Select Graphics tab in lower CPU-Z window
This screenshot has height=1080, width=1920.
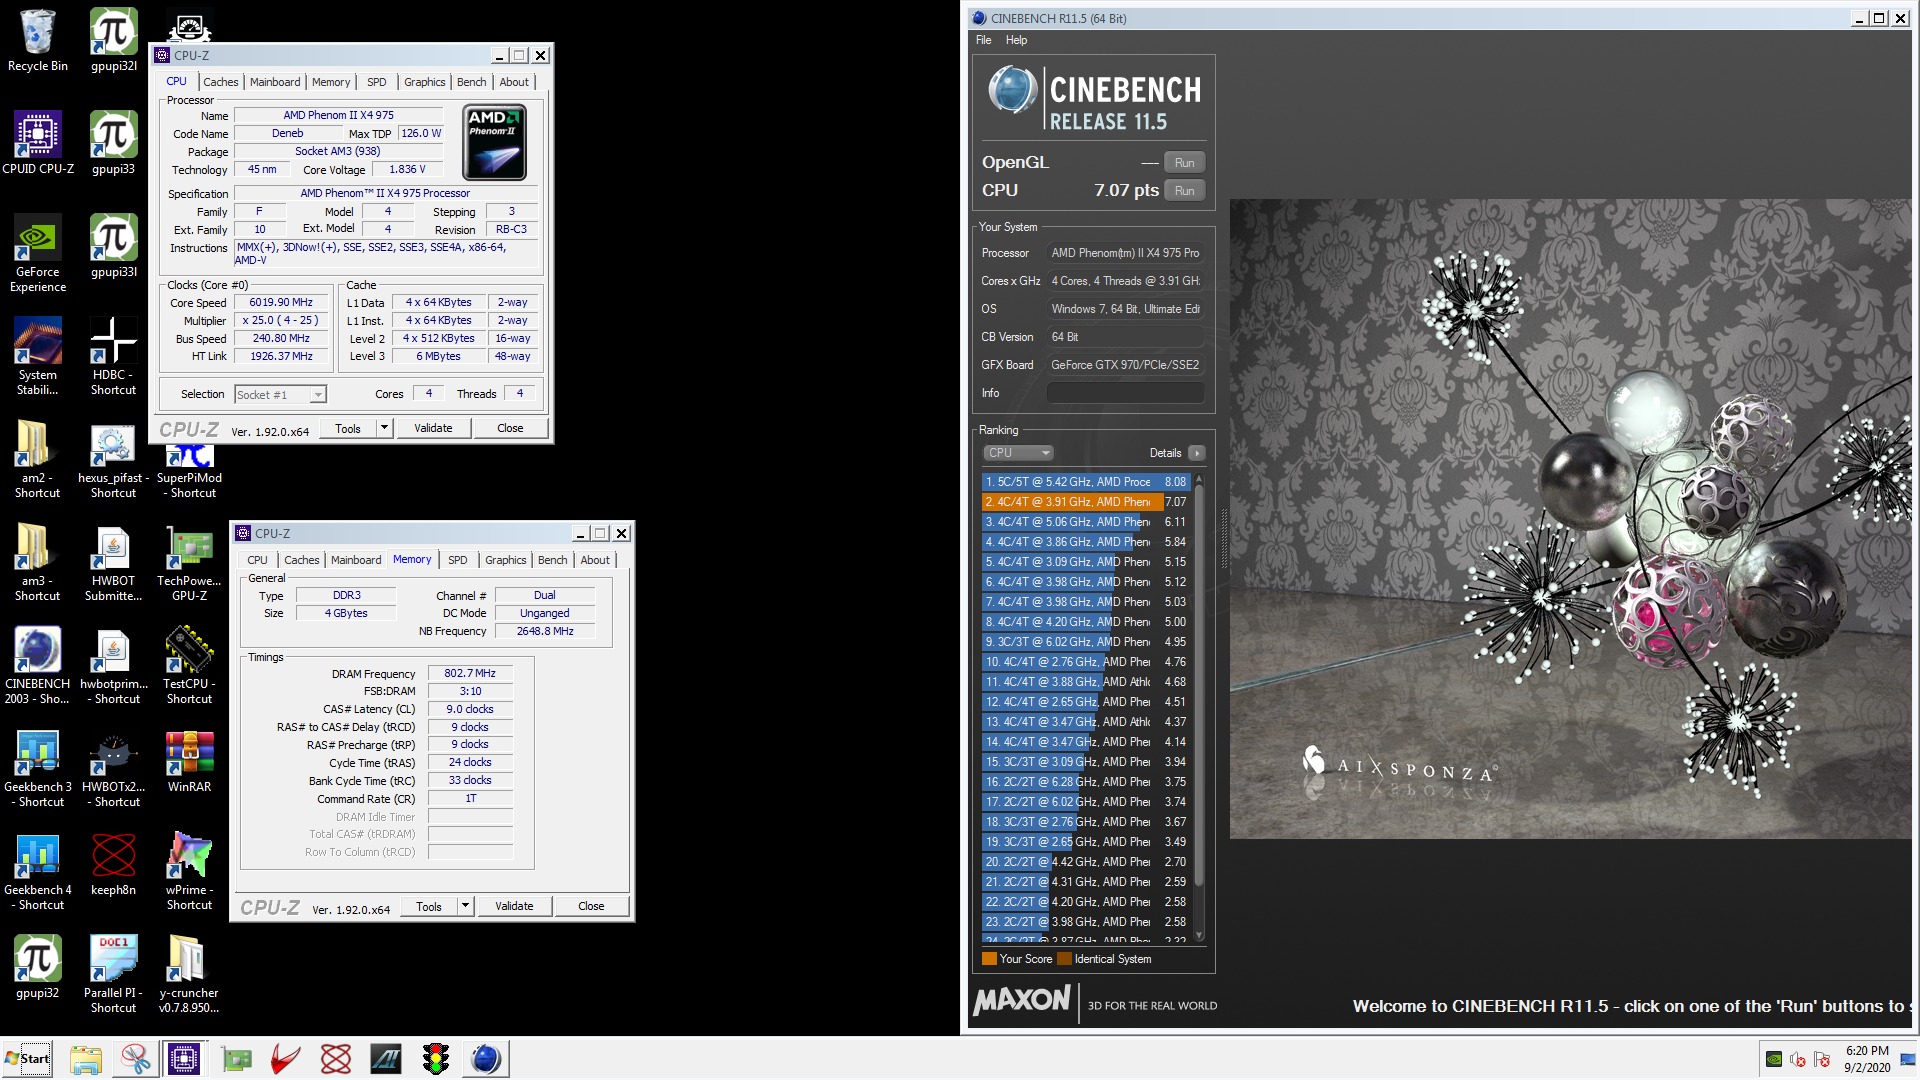tap(505, 560)
